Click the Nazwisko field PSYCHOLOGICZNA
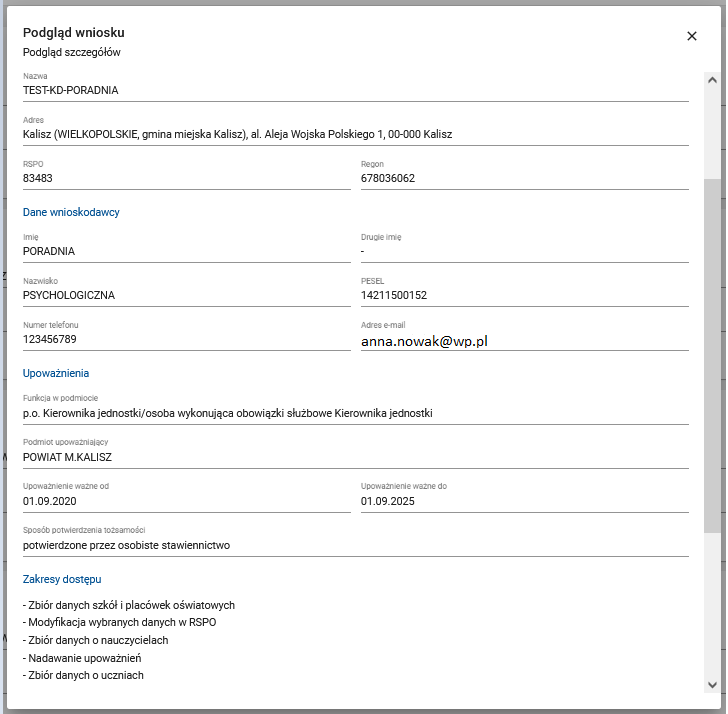The image size is (728, 714). tap(186, 295)
